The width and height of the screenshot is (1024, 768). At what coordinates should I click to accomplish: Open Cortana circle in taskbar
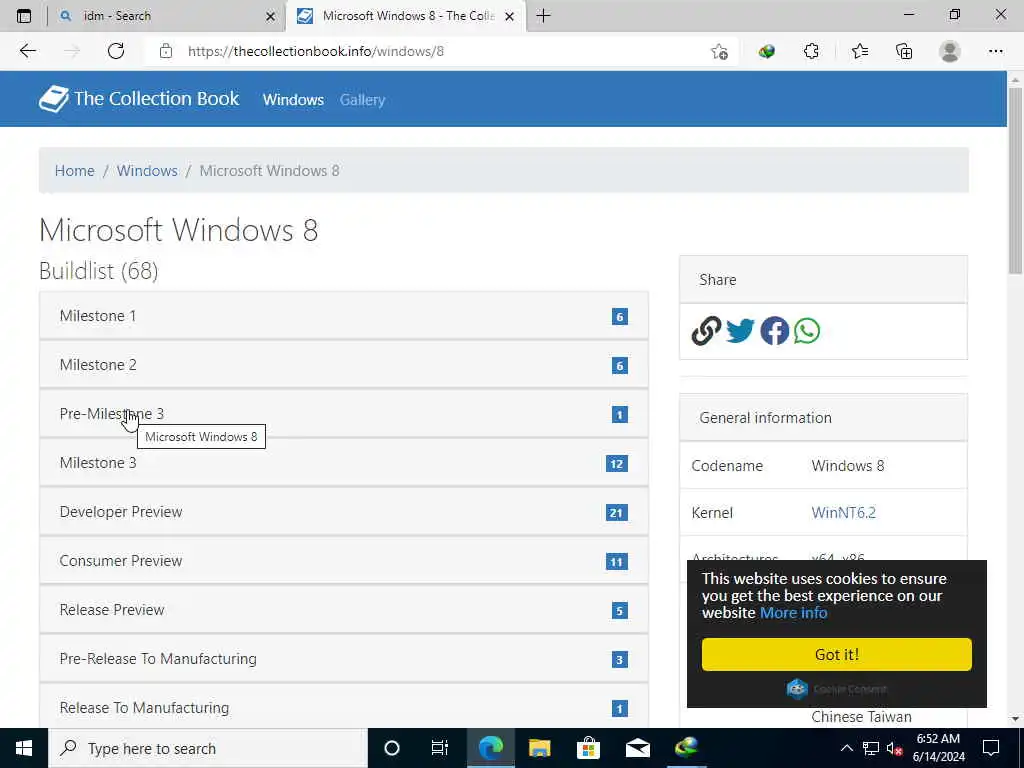(392, 748)
